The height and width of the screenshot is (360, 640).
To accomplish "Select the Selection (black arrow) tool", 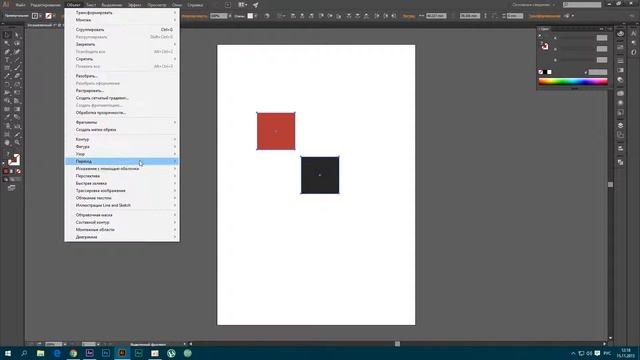I will tap(7, 35).
